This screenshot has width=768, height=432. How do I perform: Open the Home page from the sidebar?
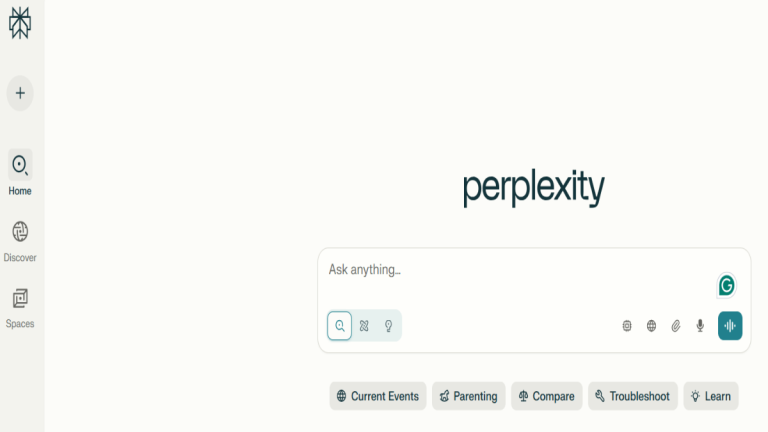(20, 165)
